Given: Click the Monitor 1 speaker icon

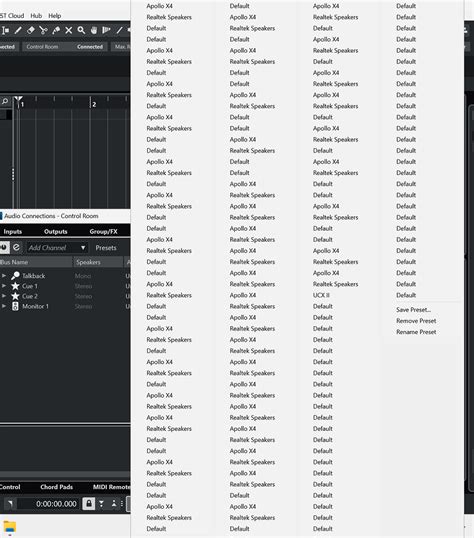Looking at the screenshot, I should 15,306.
